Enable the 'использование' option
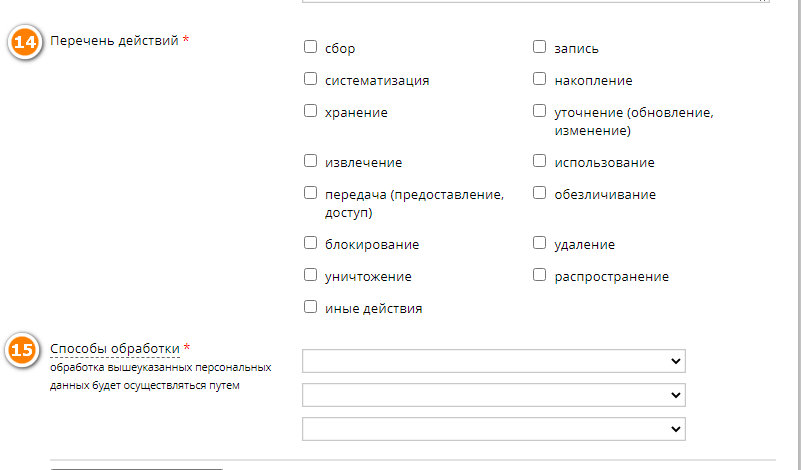Screen dimensions: 801x470 540,161
